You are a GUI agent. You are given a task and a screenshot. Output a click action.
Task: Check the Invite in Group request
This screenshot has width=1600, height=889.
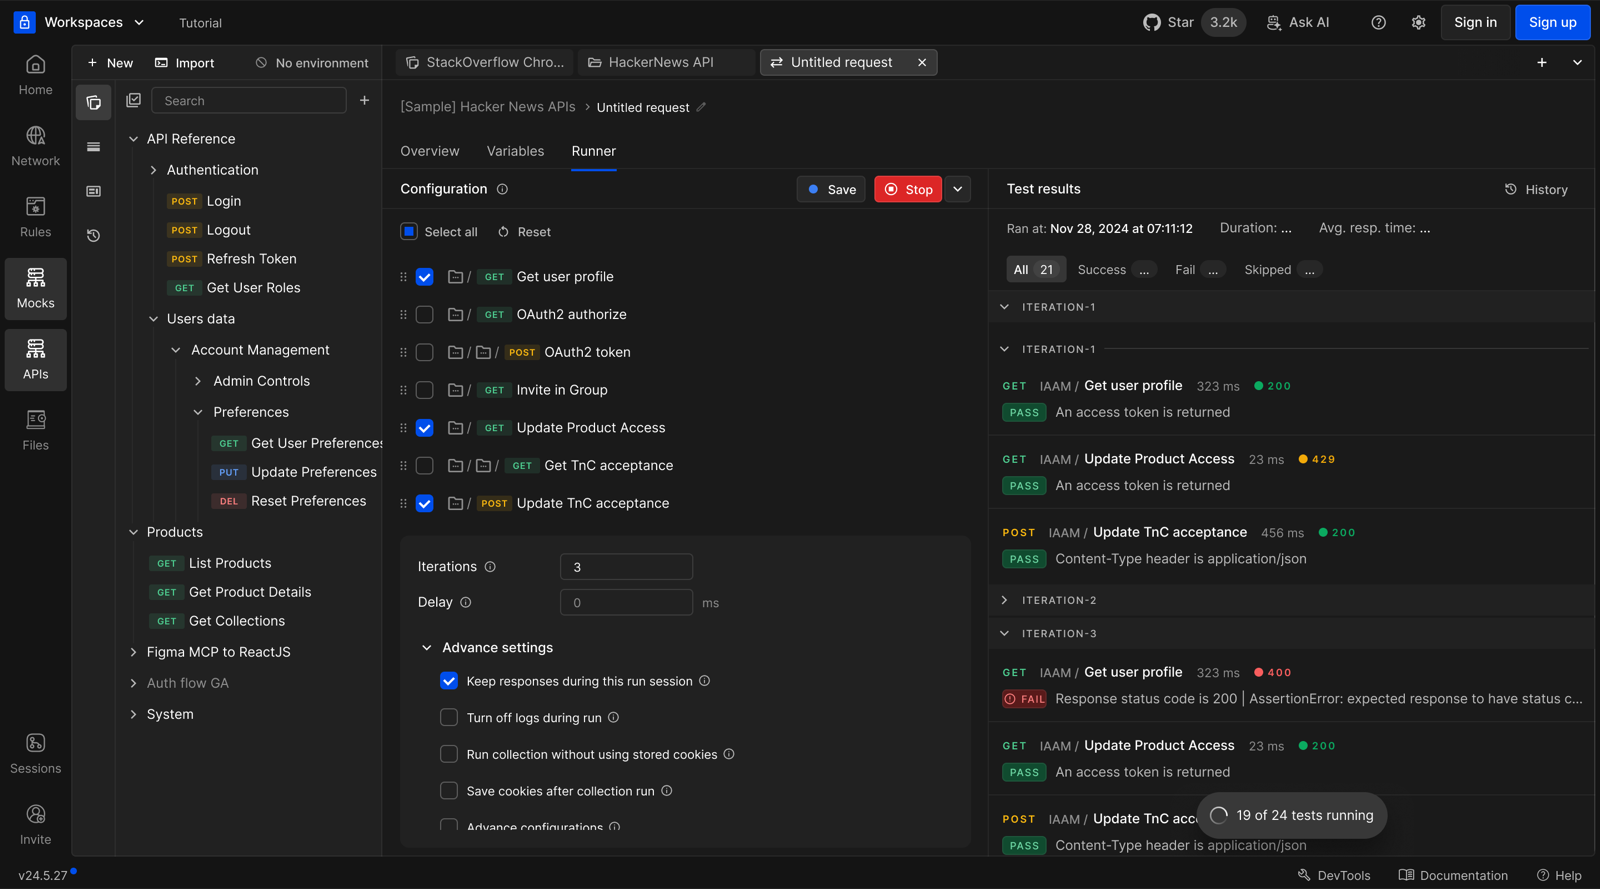[425, 390]
